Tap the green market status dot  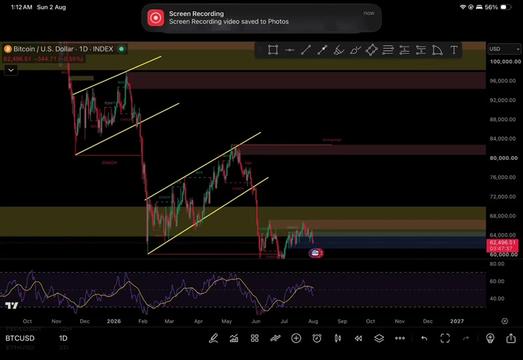[x=121, y=49]
